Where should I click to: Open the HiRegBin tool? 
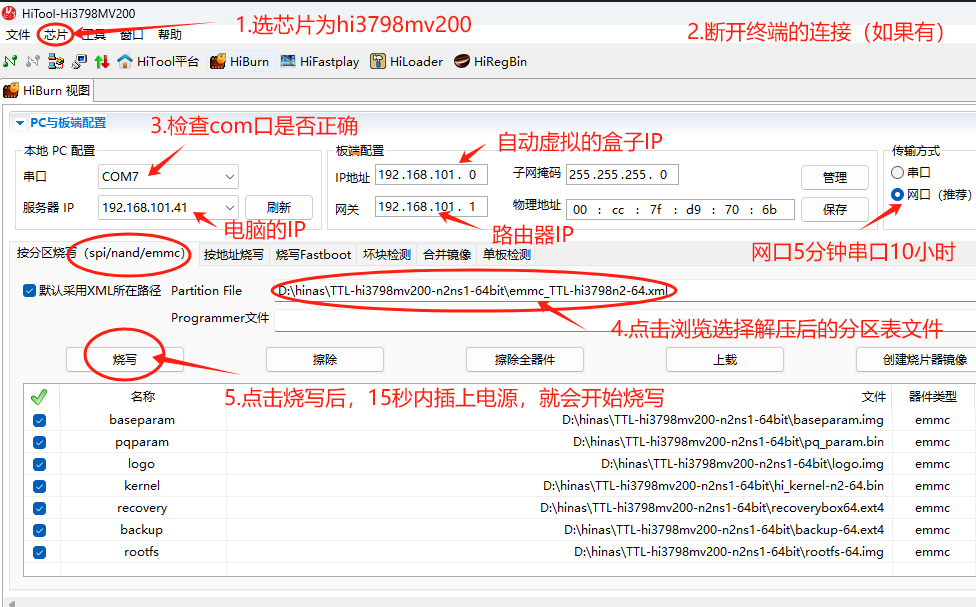point(462,62)
